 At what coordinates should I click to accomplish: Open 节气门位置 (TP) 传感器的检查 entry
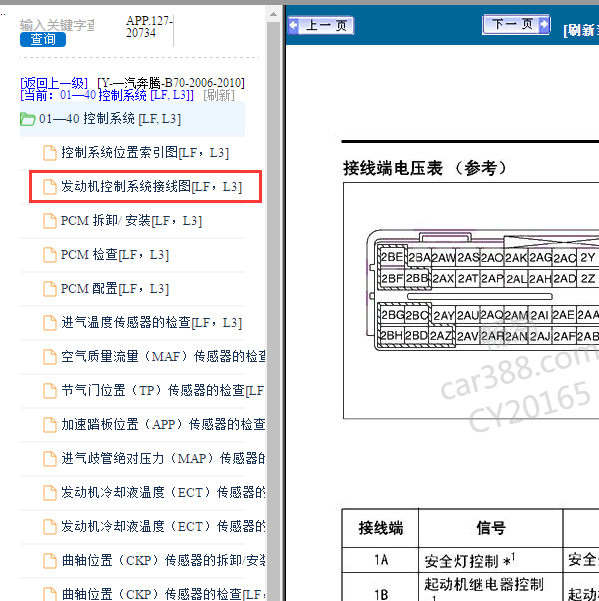[163, 391]
